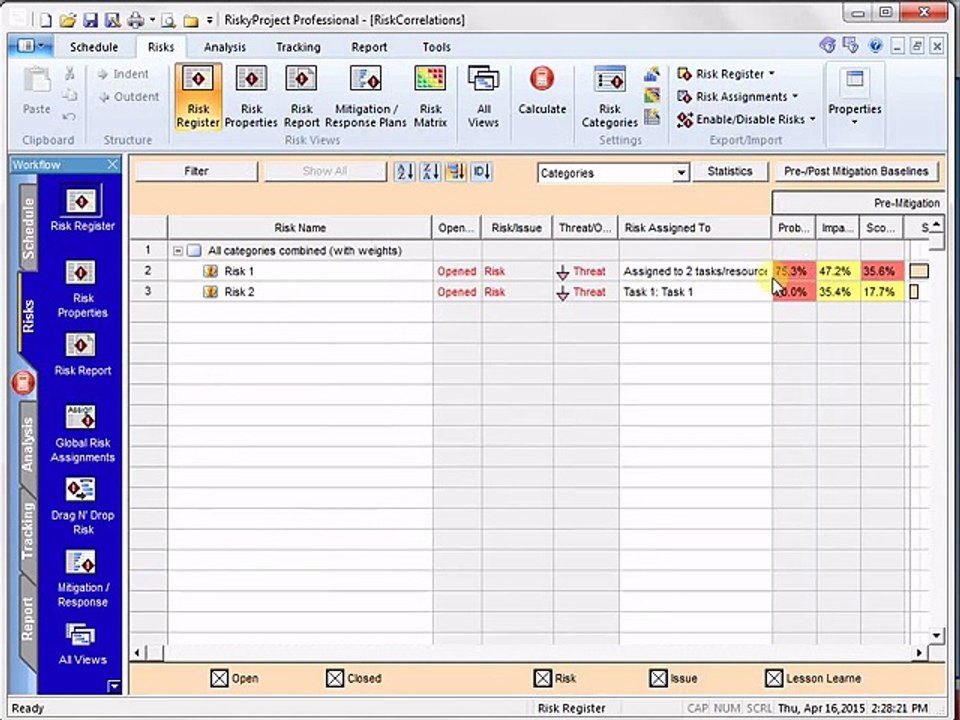Click the help question mark icon
960x720 pixels.
(x=876, y=45)
